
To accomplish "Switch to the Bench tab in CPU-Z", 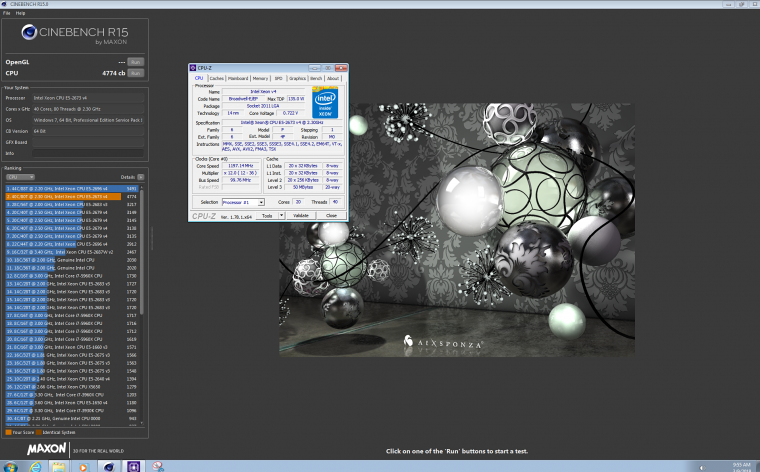I will (316, 79).
